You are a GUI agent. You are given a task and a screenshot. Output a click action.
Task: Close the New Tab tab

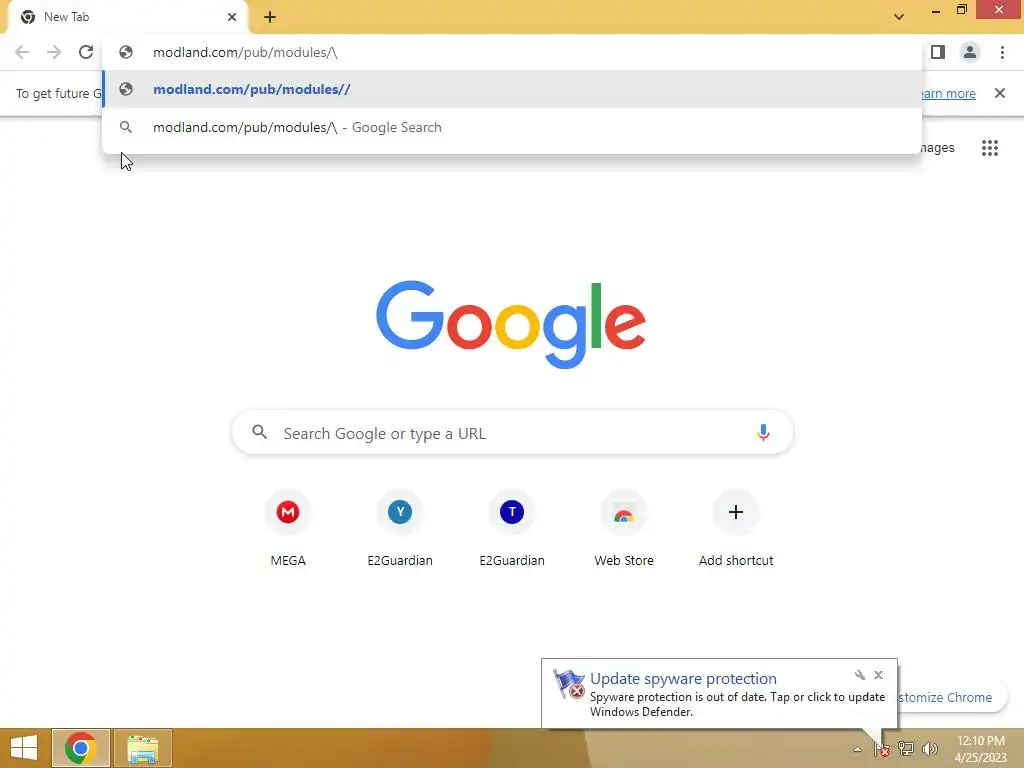click(x=232, y=17)
